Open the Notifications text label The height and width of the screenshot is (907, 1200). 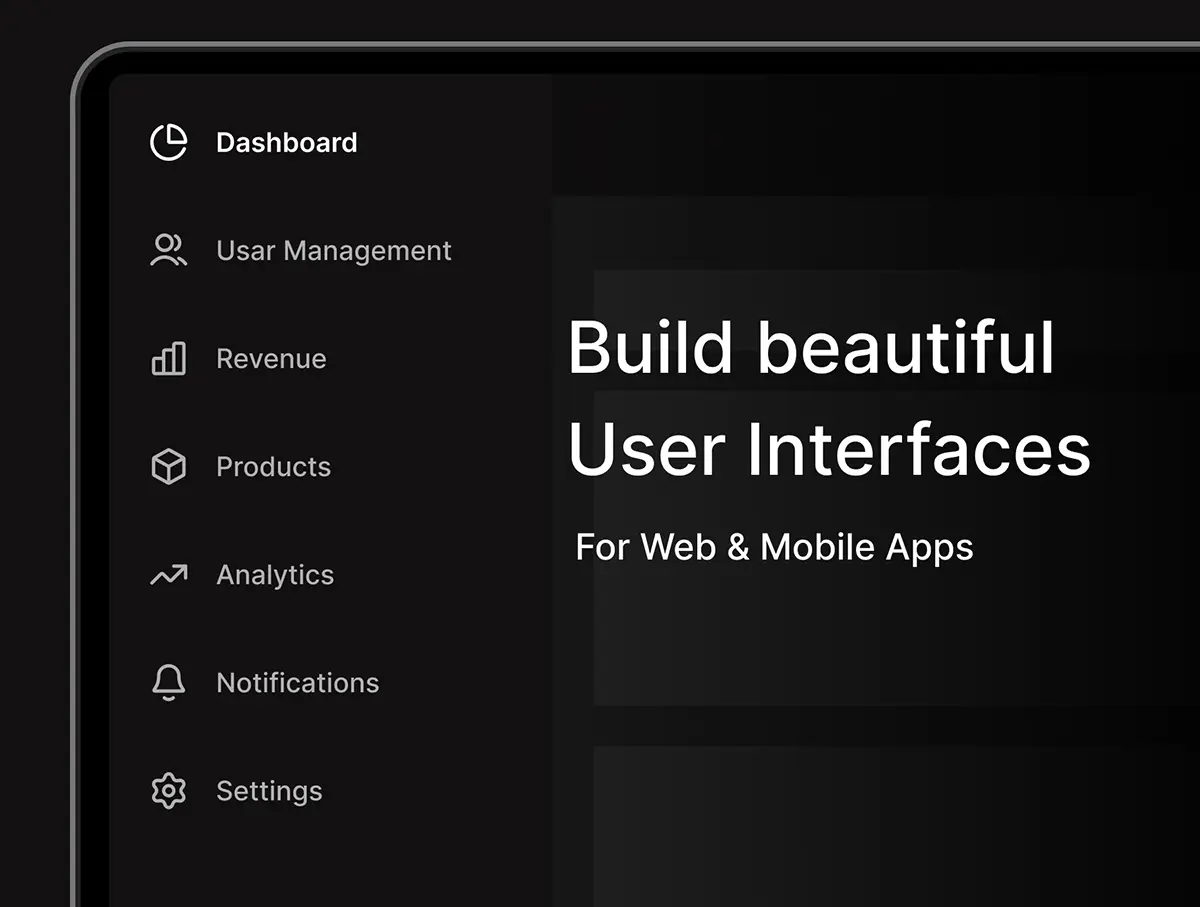coord(297,683)
